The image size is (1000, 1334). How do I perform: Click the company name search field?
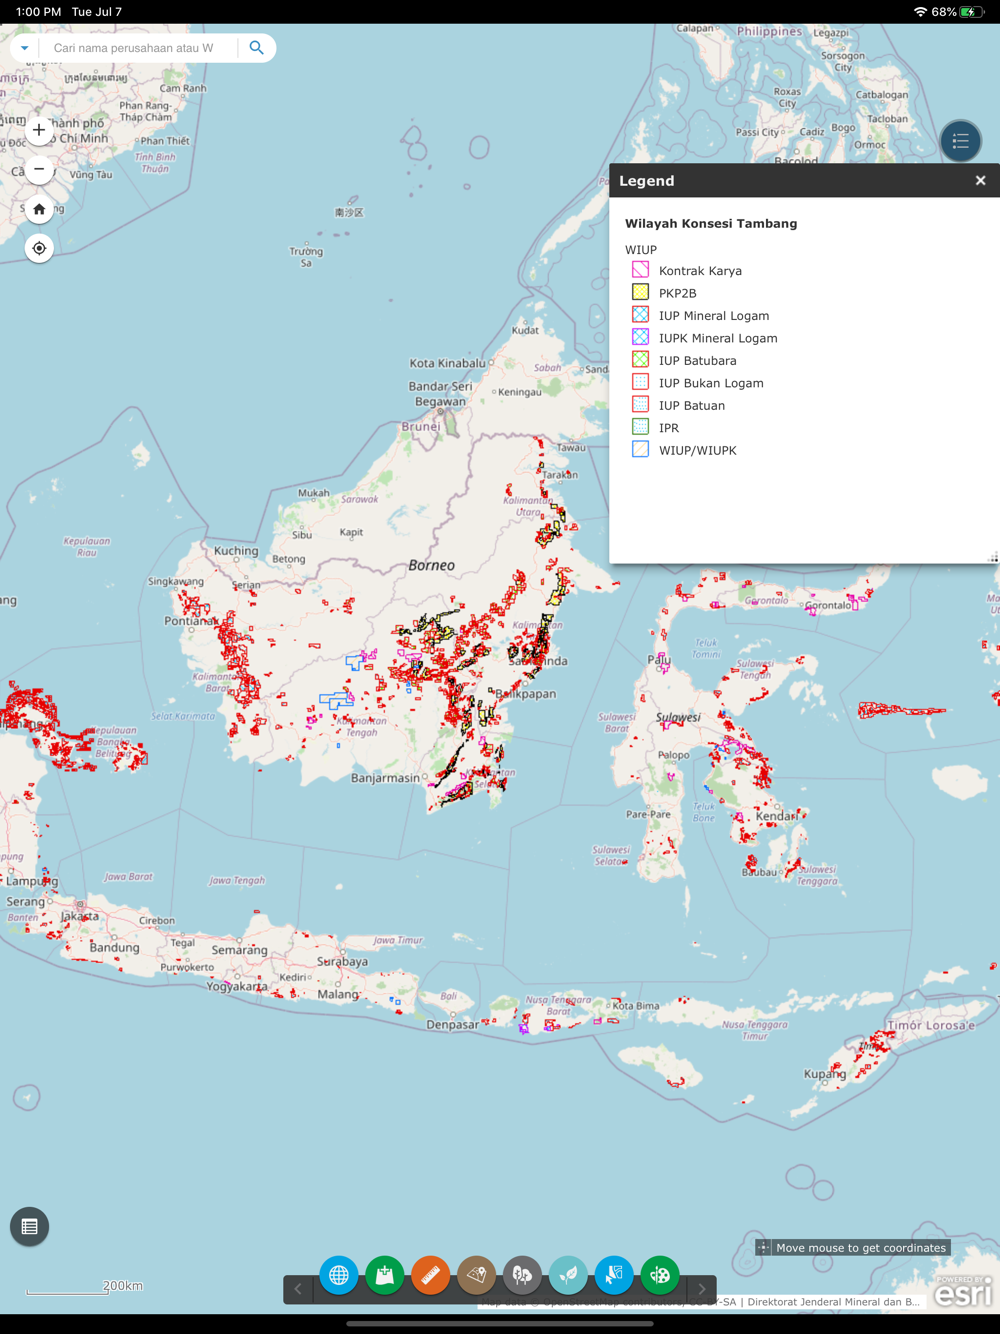click(x=140, y=48)
